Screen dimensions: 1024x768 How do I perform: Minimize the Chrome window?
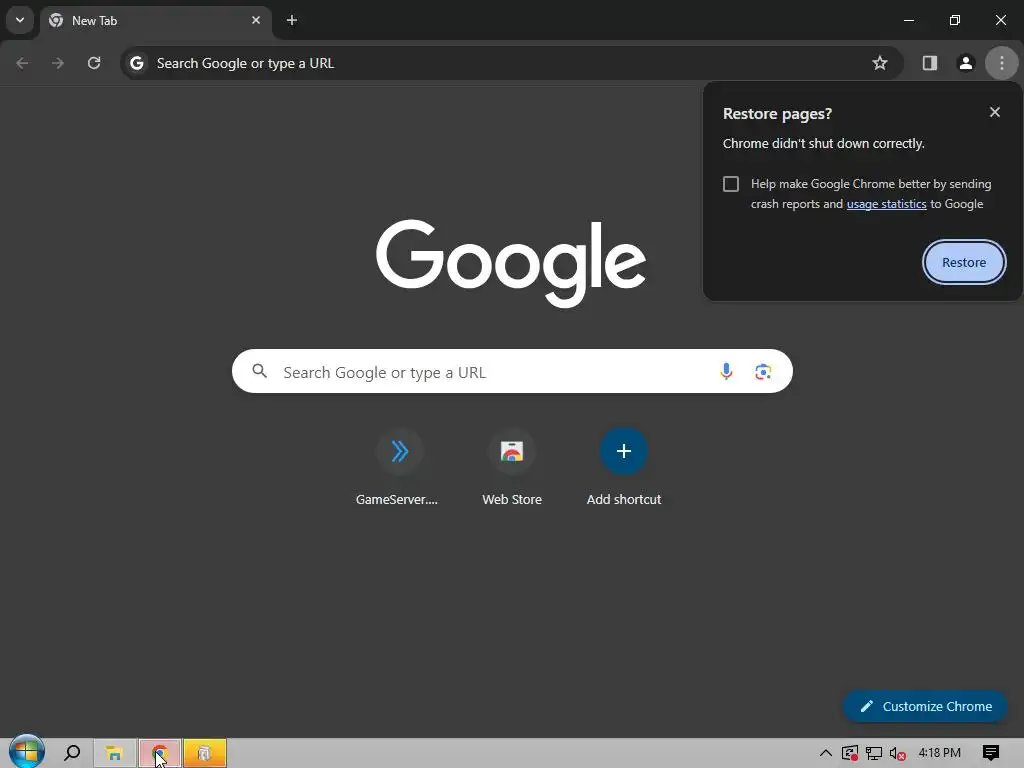908,20
